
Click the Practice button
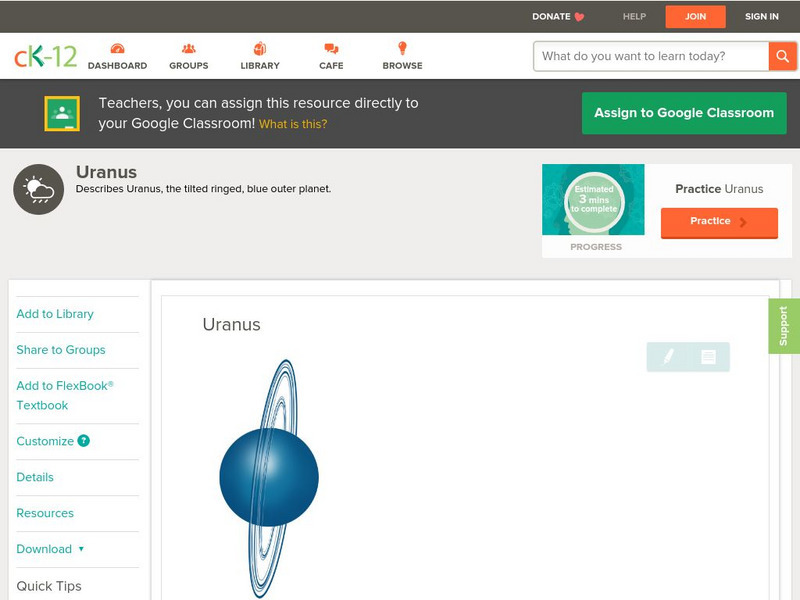[x=719, y=222]
